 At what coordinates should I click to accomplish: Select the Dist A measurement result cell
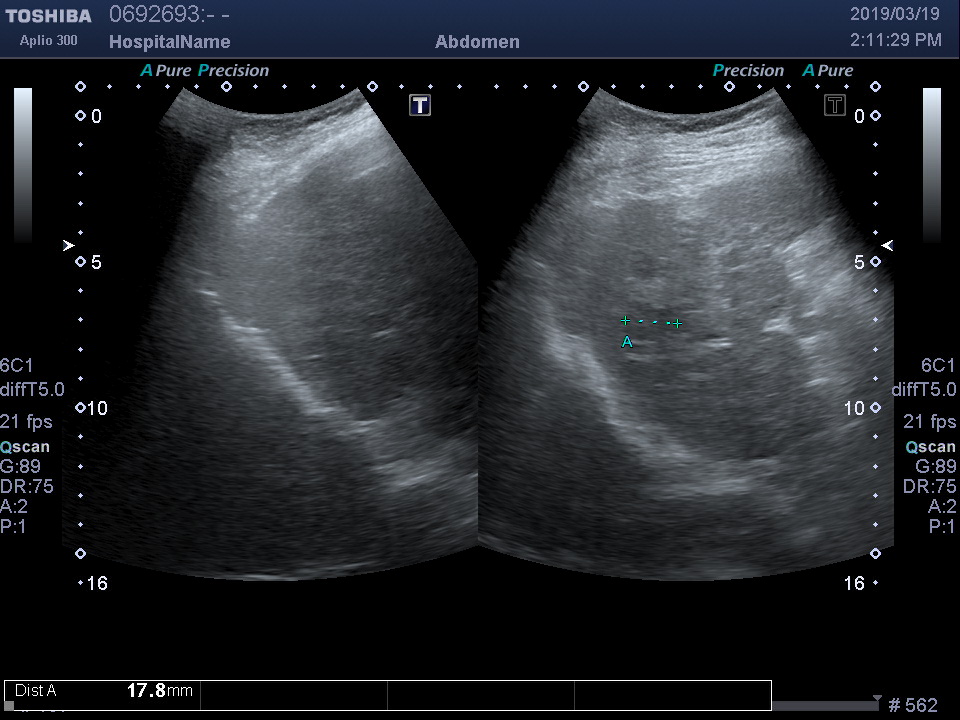coord(103,691)
